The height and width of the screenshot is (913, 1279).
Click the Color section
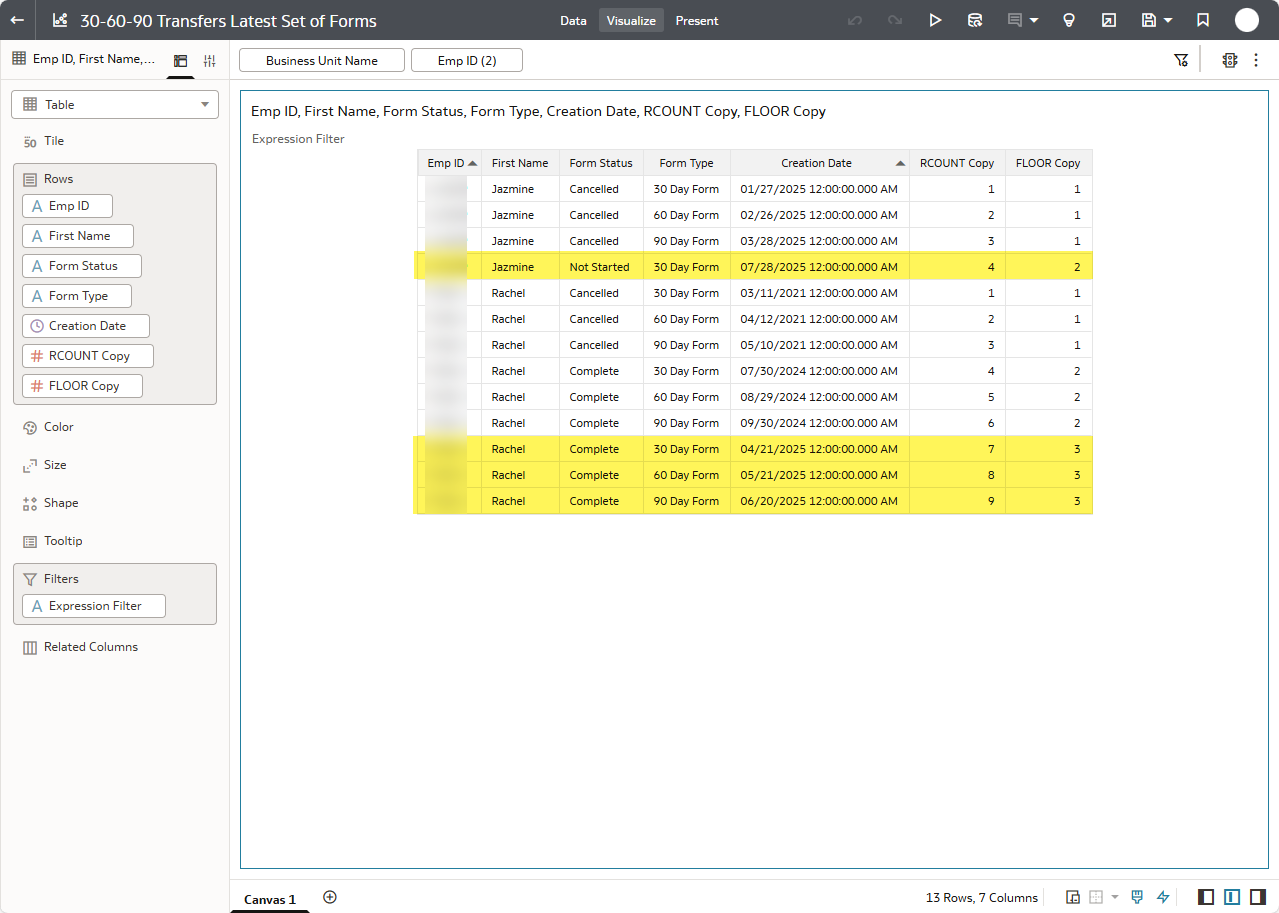tap(58, 427)
